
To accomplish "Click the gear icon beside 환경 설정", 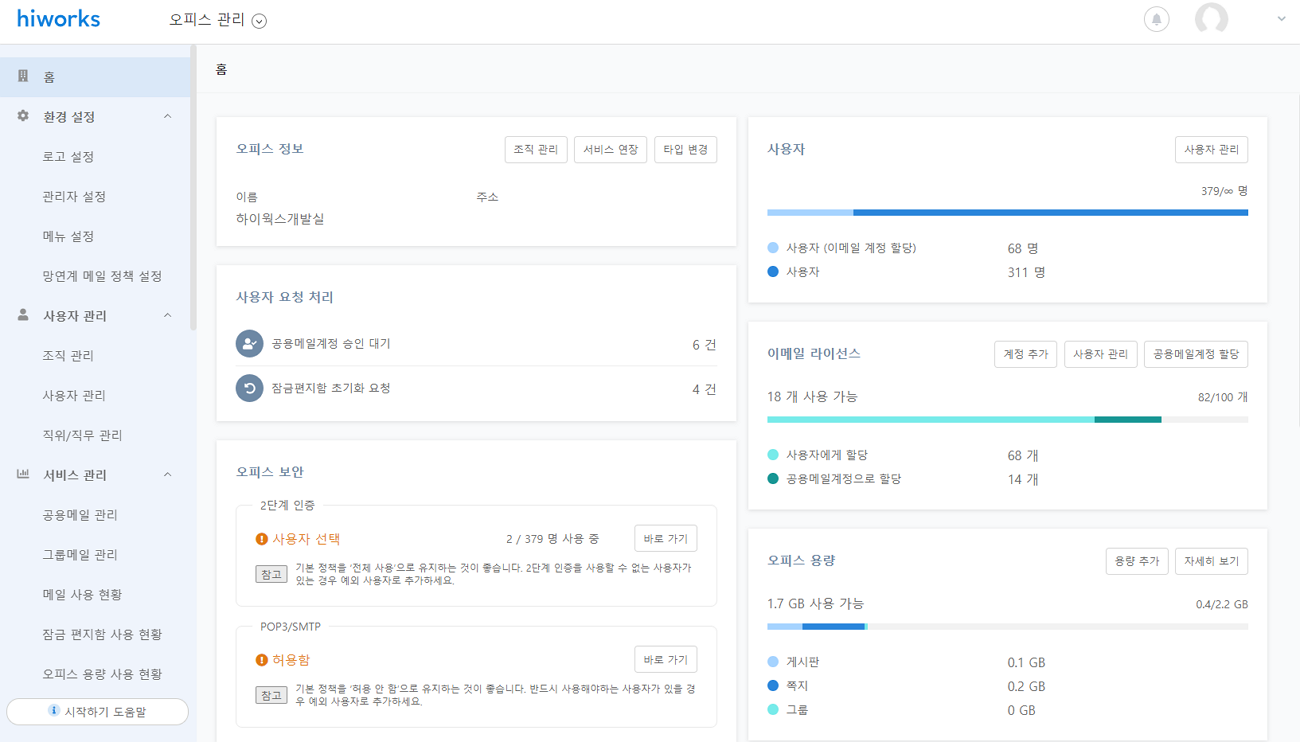I will (x=23, y=116).
